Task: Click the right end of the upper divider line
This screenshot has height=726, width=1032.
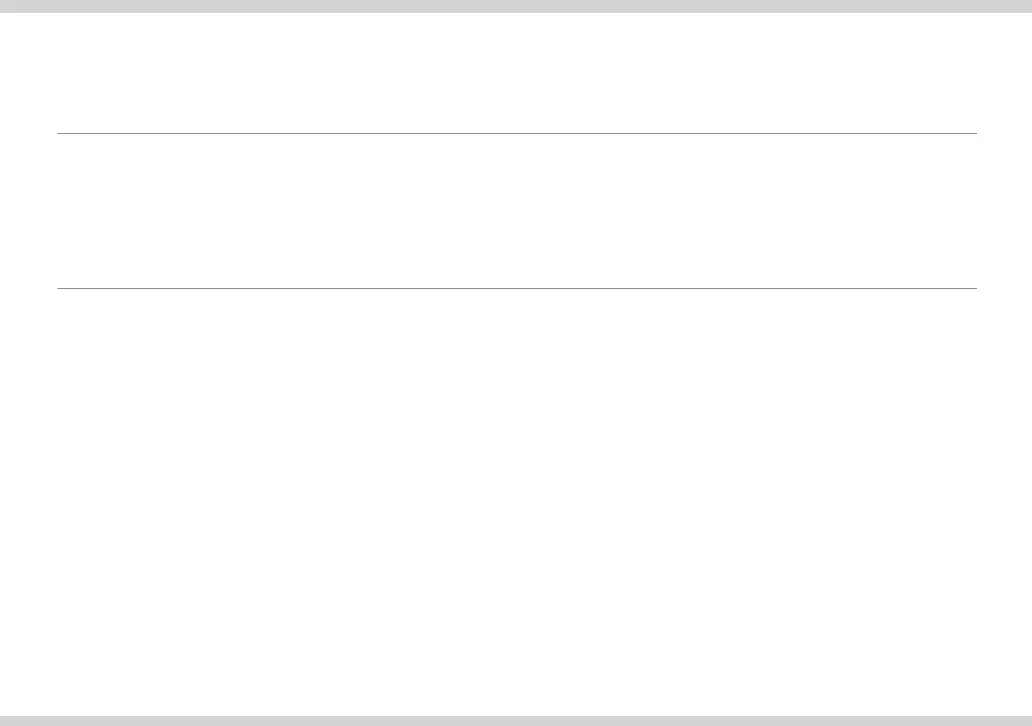Action: coord(974,133)
